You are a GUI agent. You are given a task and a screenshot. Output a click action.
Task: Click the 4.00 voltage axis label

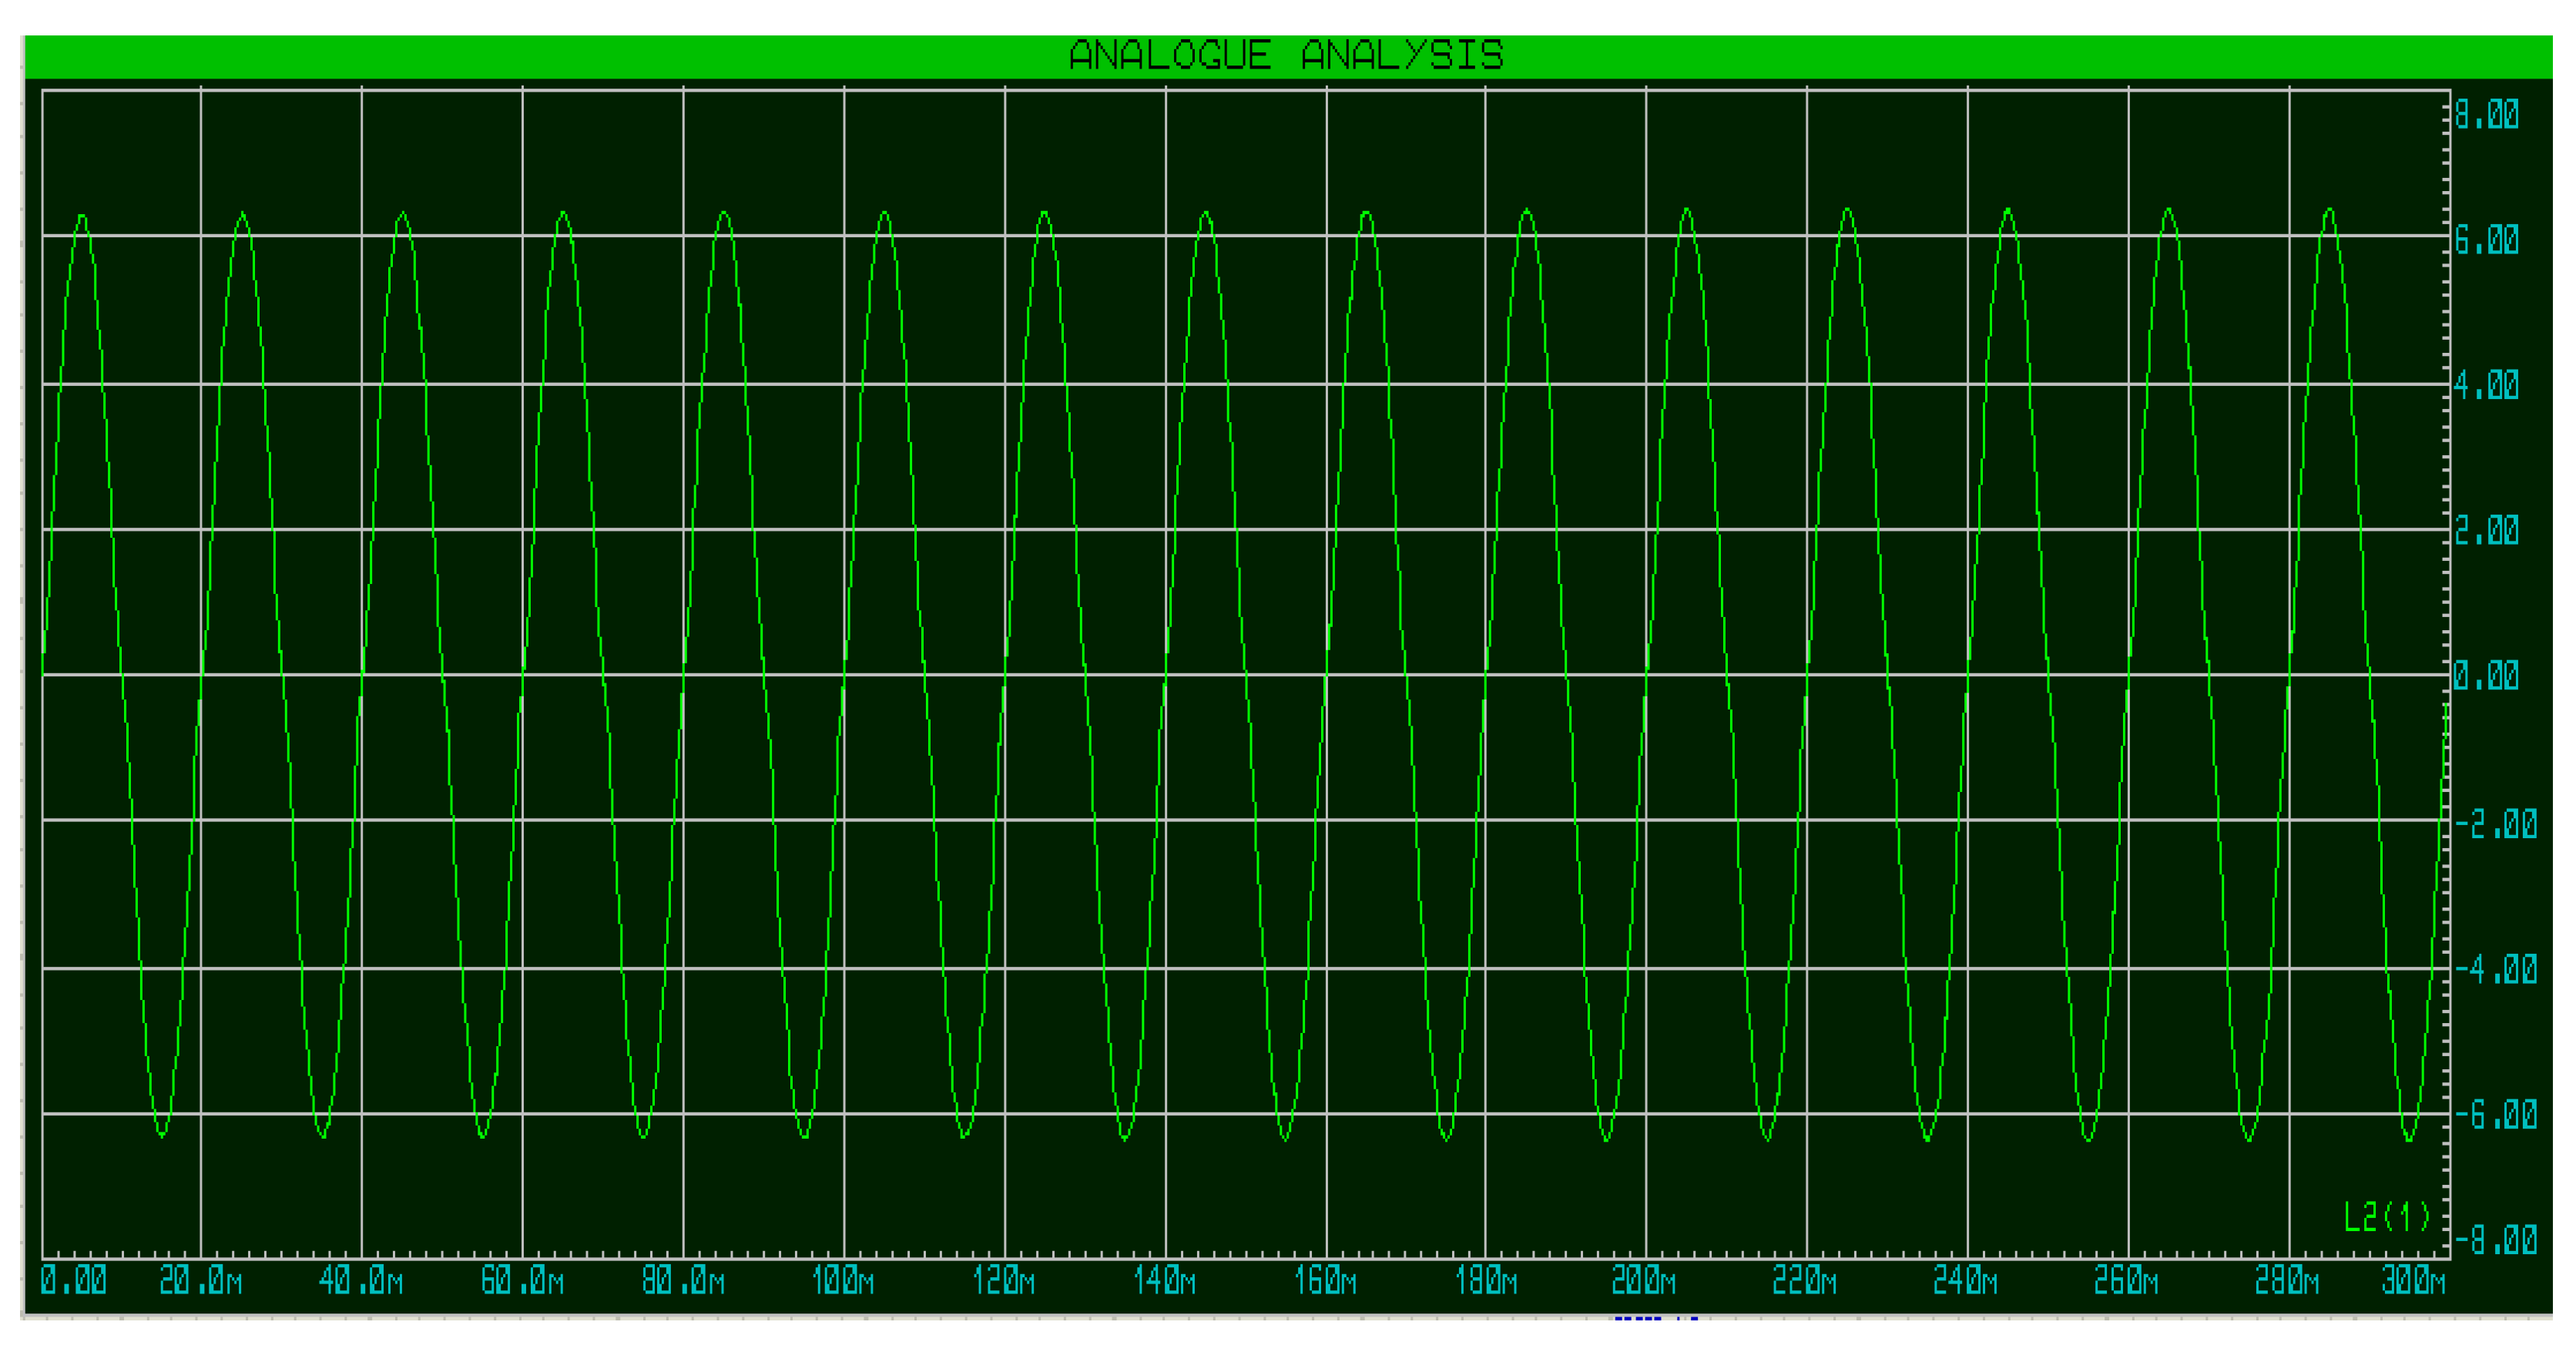coord(2486,385)
